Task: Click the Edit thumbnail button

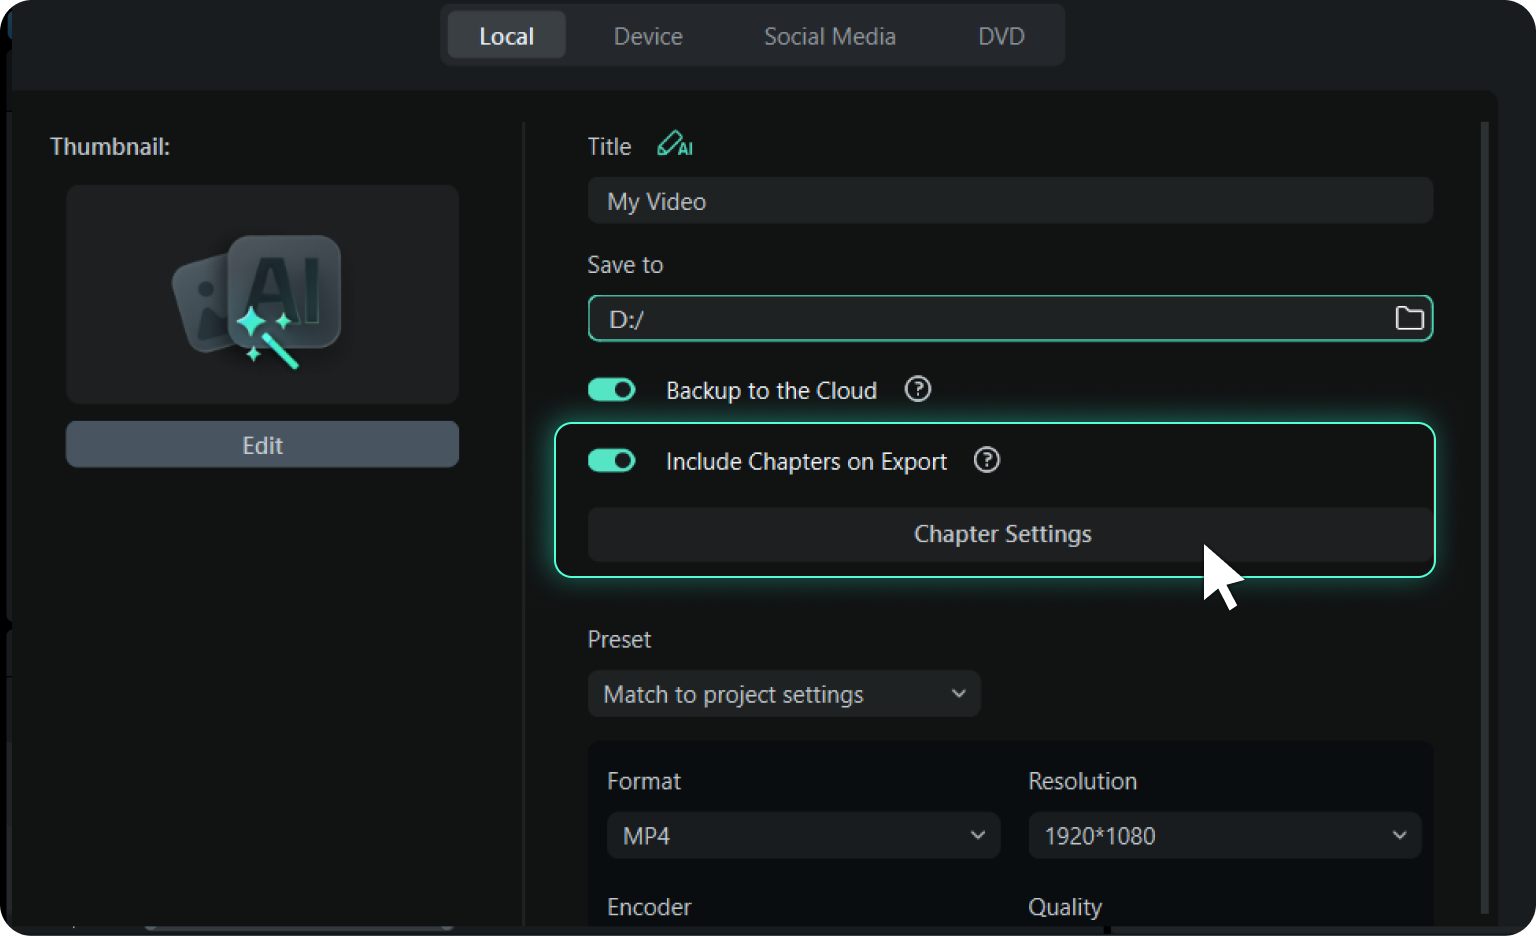Action: (262, 444)
